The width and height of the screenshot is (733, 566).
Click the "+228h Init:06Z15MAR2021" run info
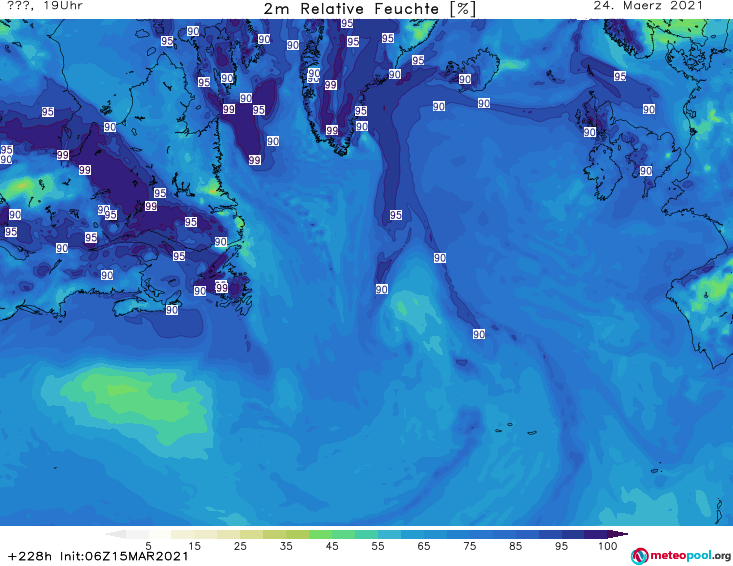click(x=98, y=556)
